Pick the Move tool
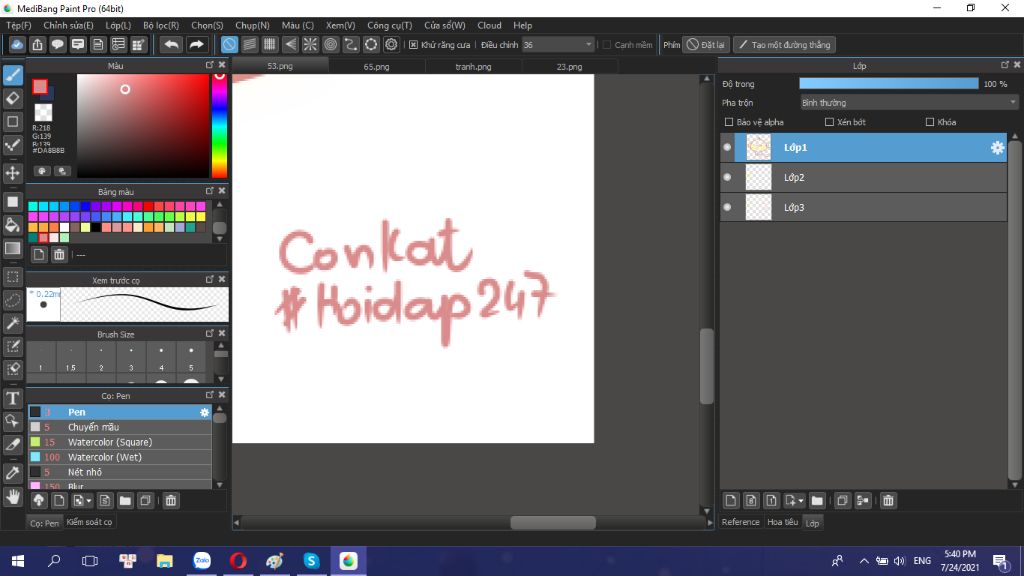Image resolution: width=1024 pixels, height=576 pixels. [12, 173]
